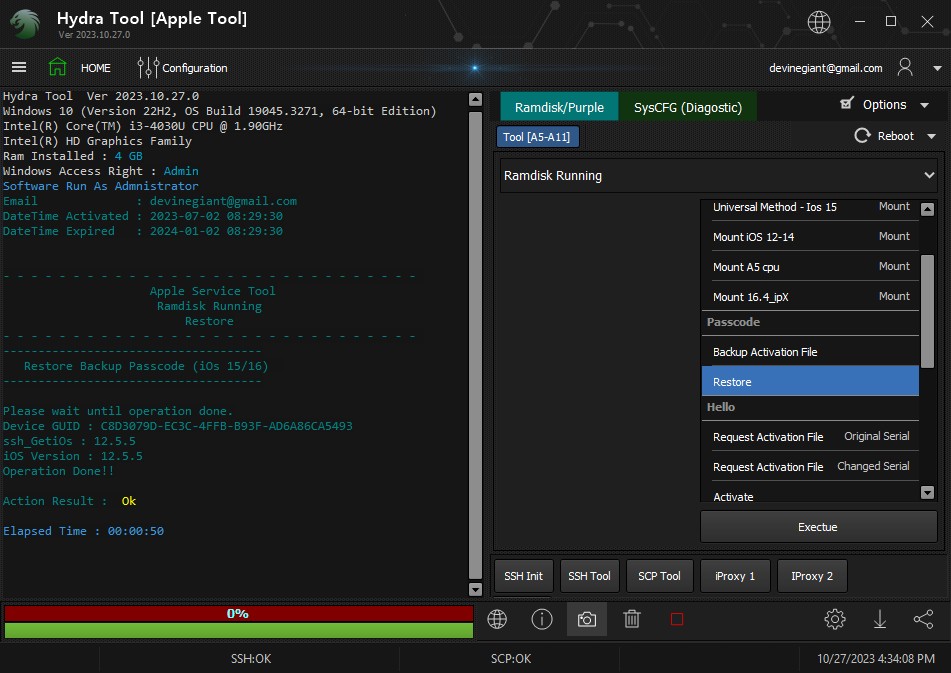The width and height of the screenshot is (951, 673).
Task: Click the globe icon in bottom toolbar
Action: (x=497, y=619)
